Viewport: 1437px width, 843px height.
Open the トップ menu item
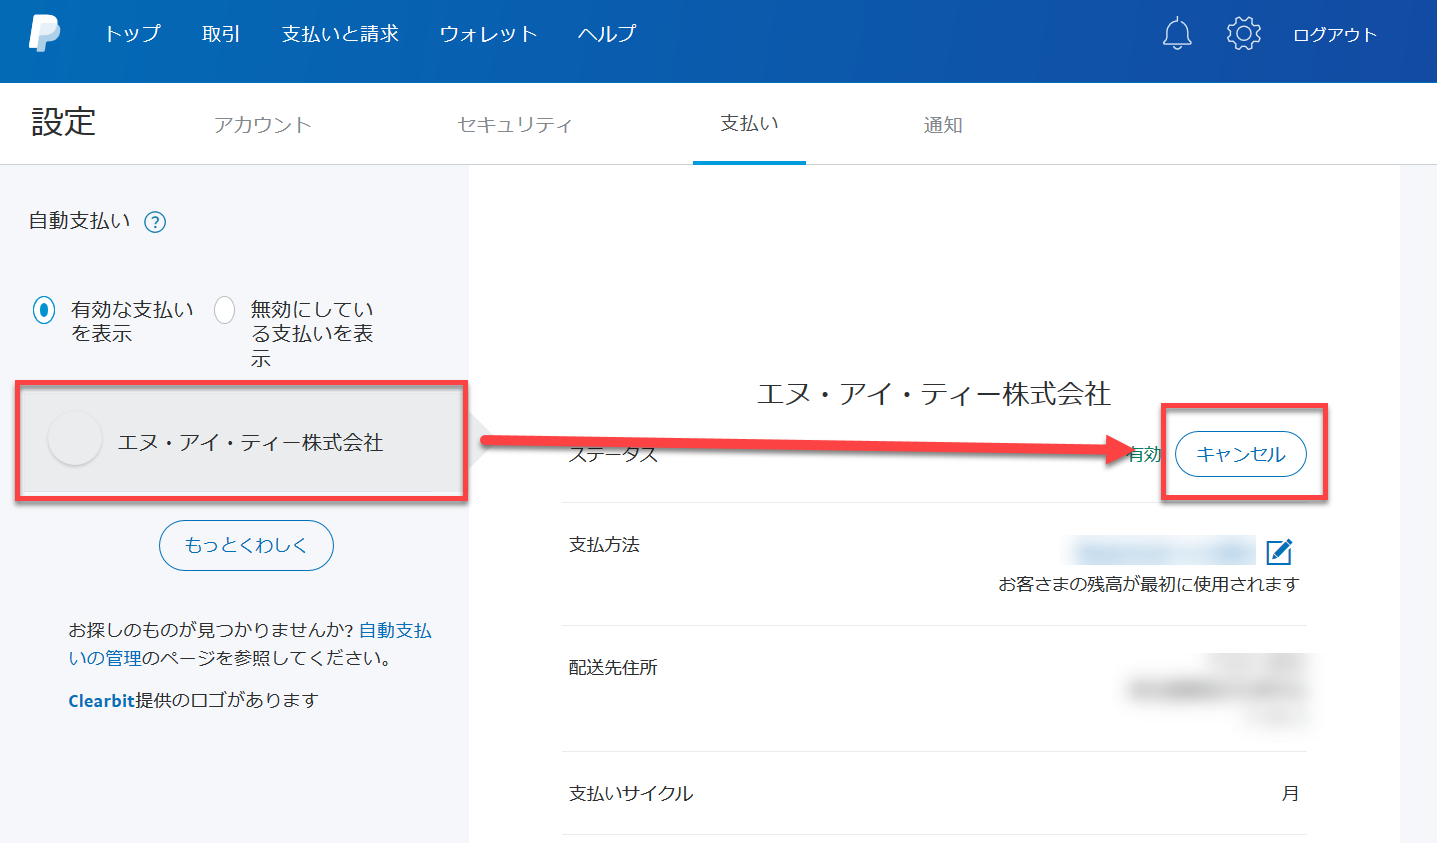tap(132, 34)
